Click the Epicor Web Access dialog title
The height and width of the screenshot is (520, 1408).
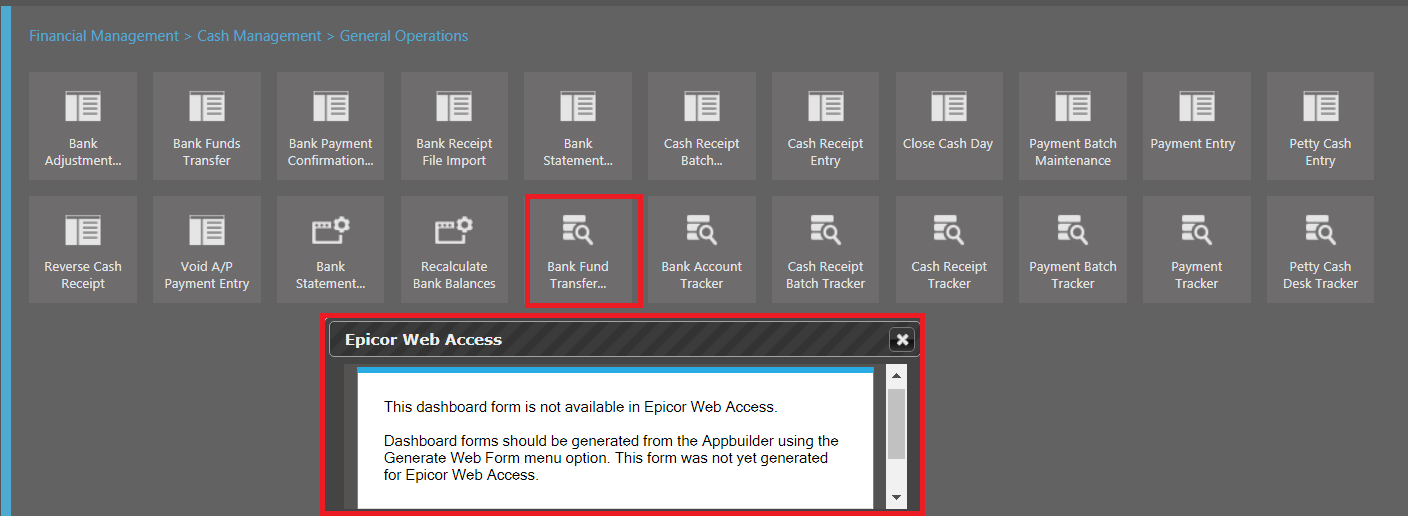[x=423, y=340]
